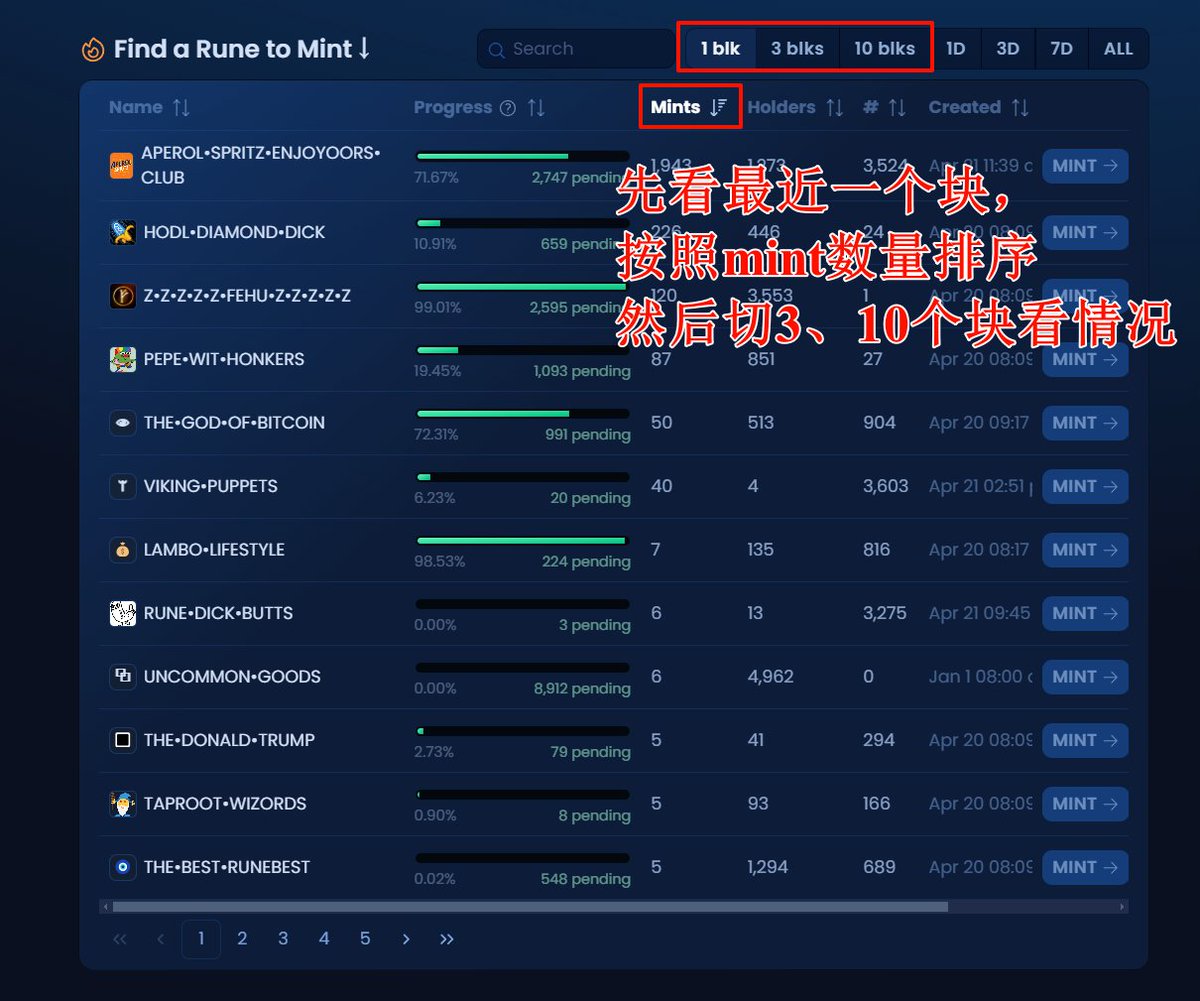Click the PEPE•WIT•HONKERS frog icon
The height and width of the screenshot is (1001, 1200).
pyautogui.click(x=122, y=359)
